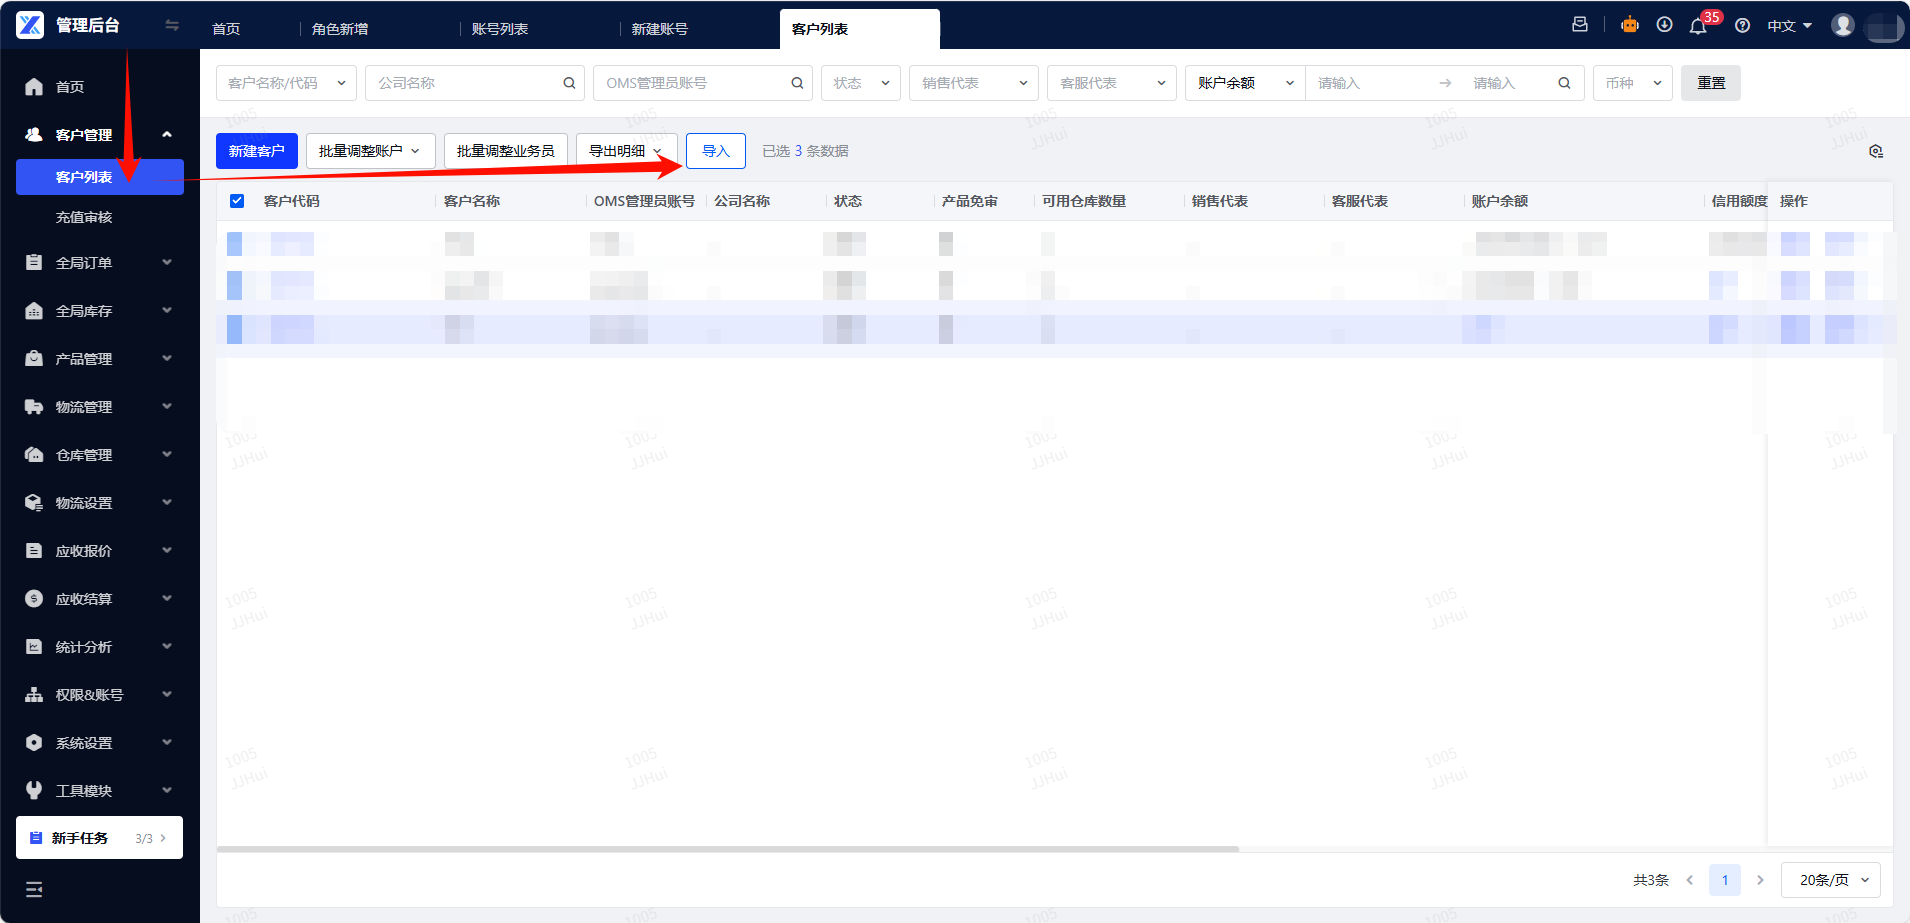Open the 导出明细 export dropdown
The width and height of the screenshot is (1910, 923).
pos(627,151)
